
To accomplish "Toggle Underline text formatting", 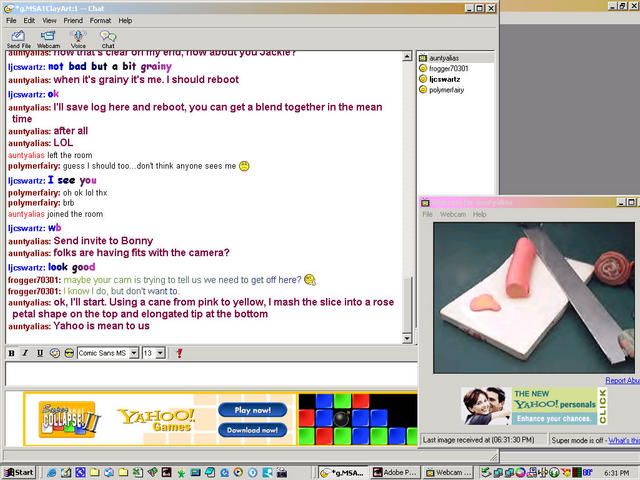I will tap(40, 353).
